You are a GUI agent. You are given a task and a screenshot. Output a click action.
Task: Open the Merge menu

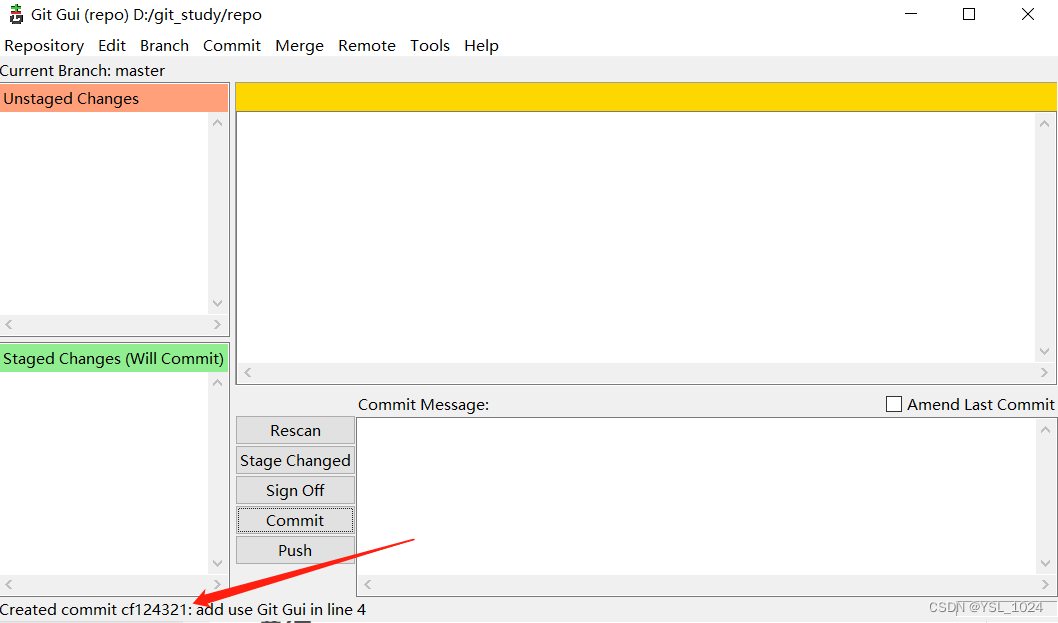299,46
